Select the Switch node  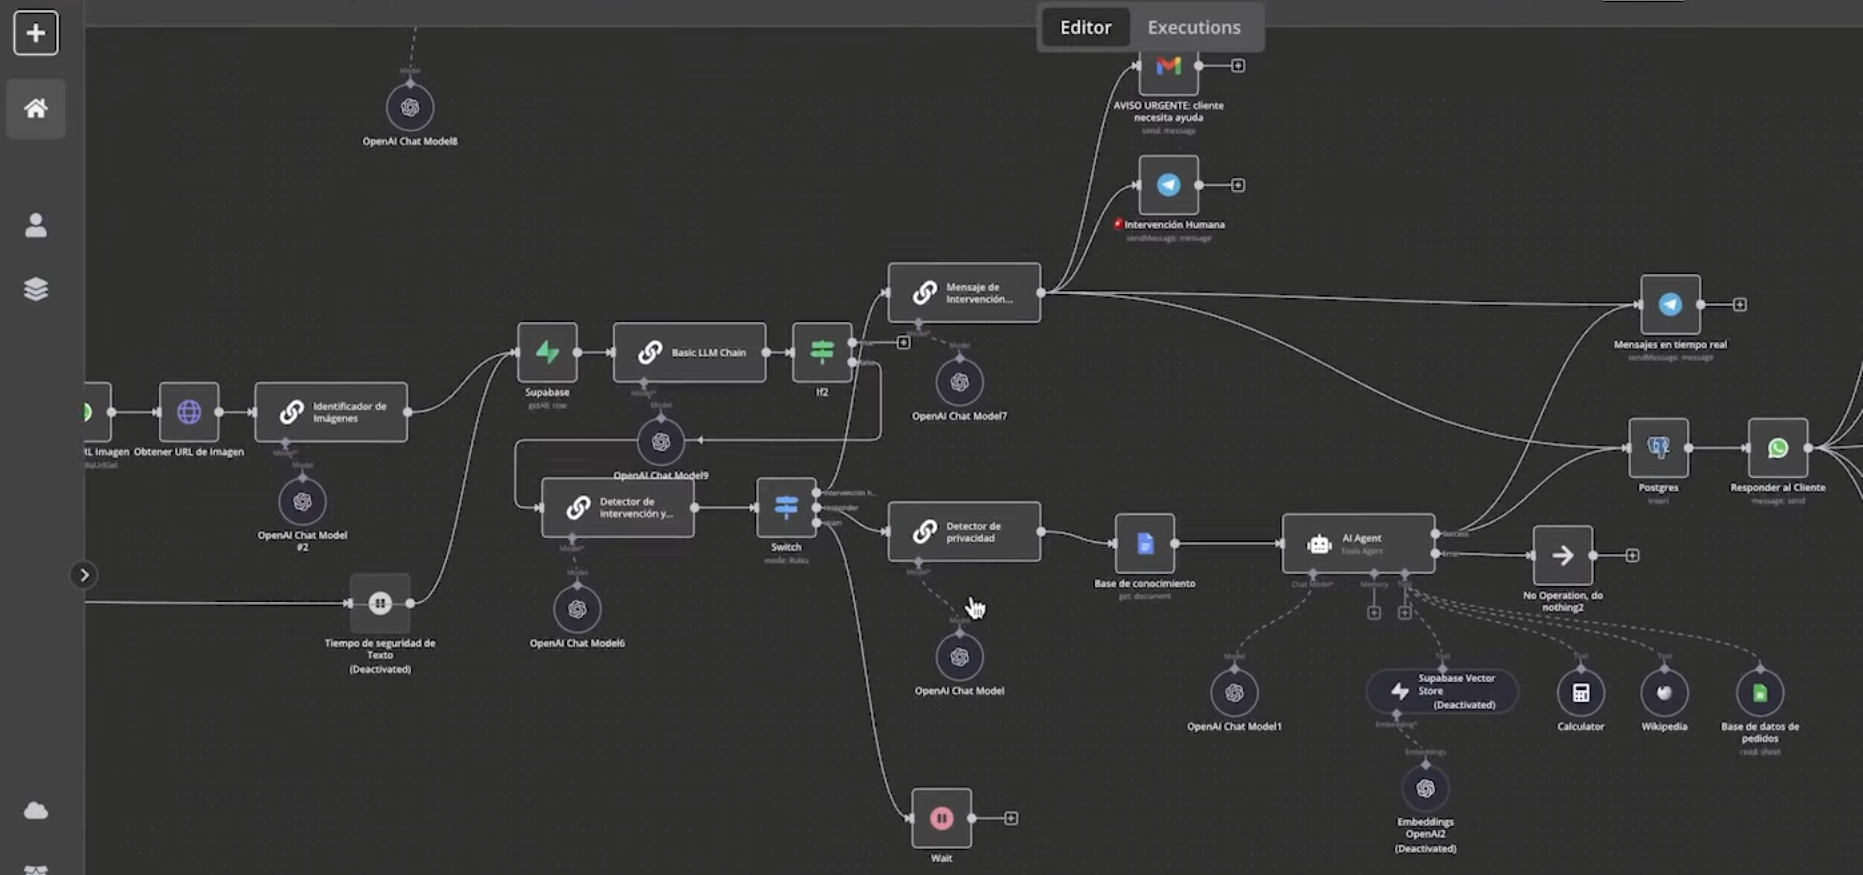coord(786,508)
